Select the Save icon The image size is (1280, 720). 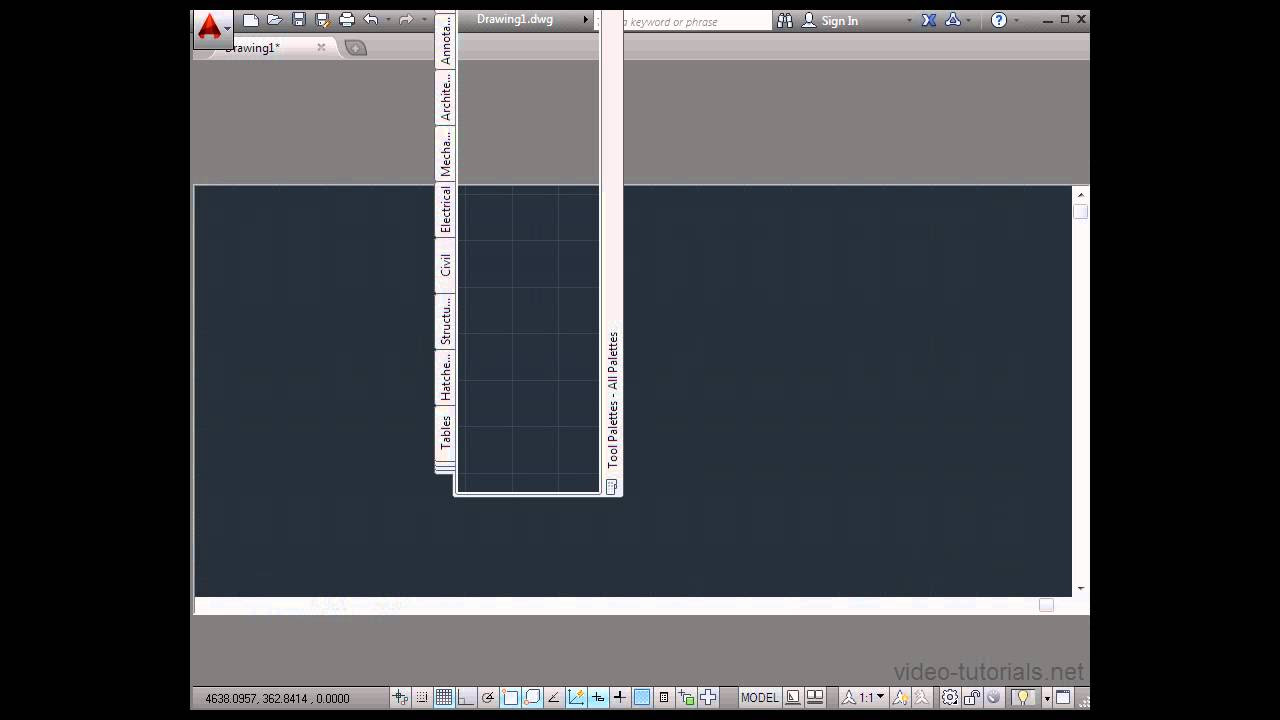click(299, 19)
